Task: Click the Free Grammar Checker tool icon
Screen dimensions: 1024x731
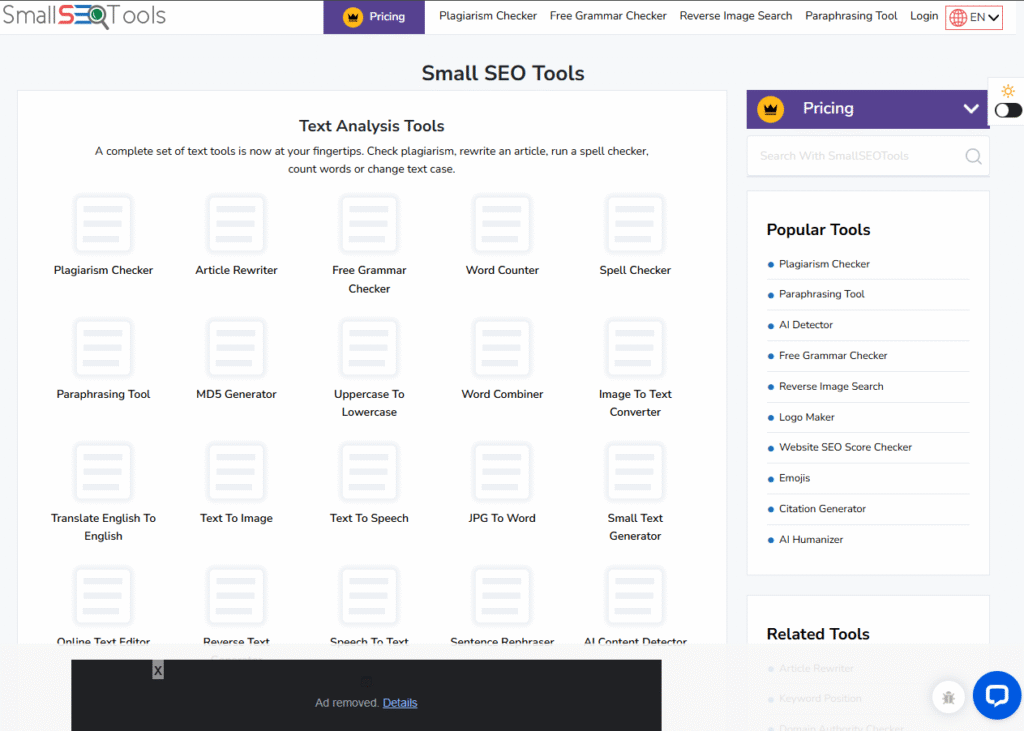Action: pos(369,224)
